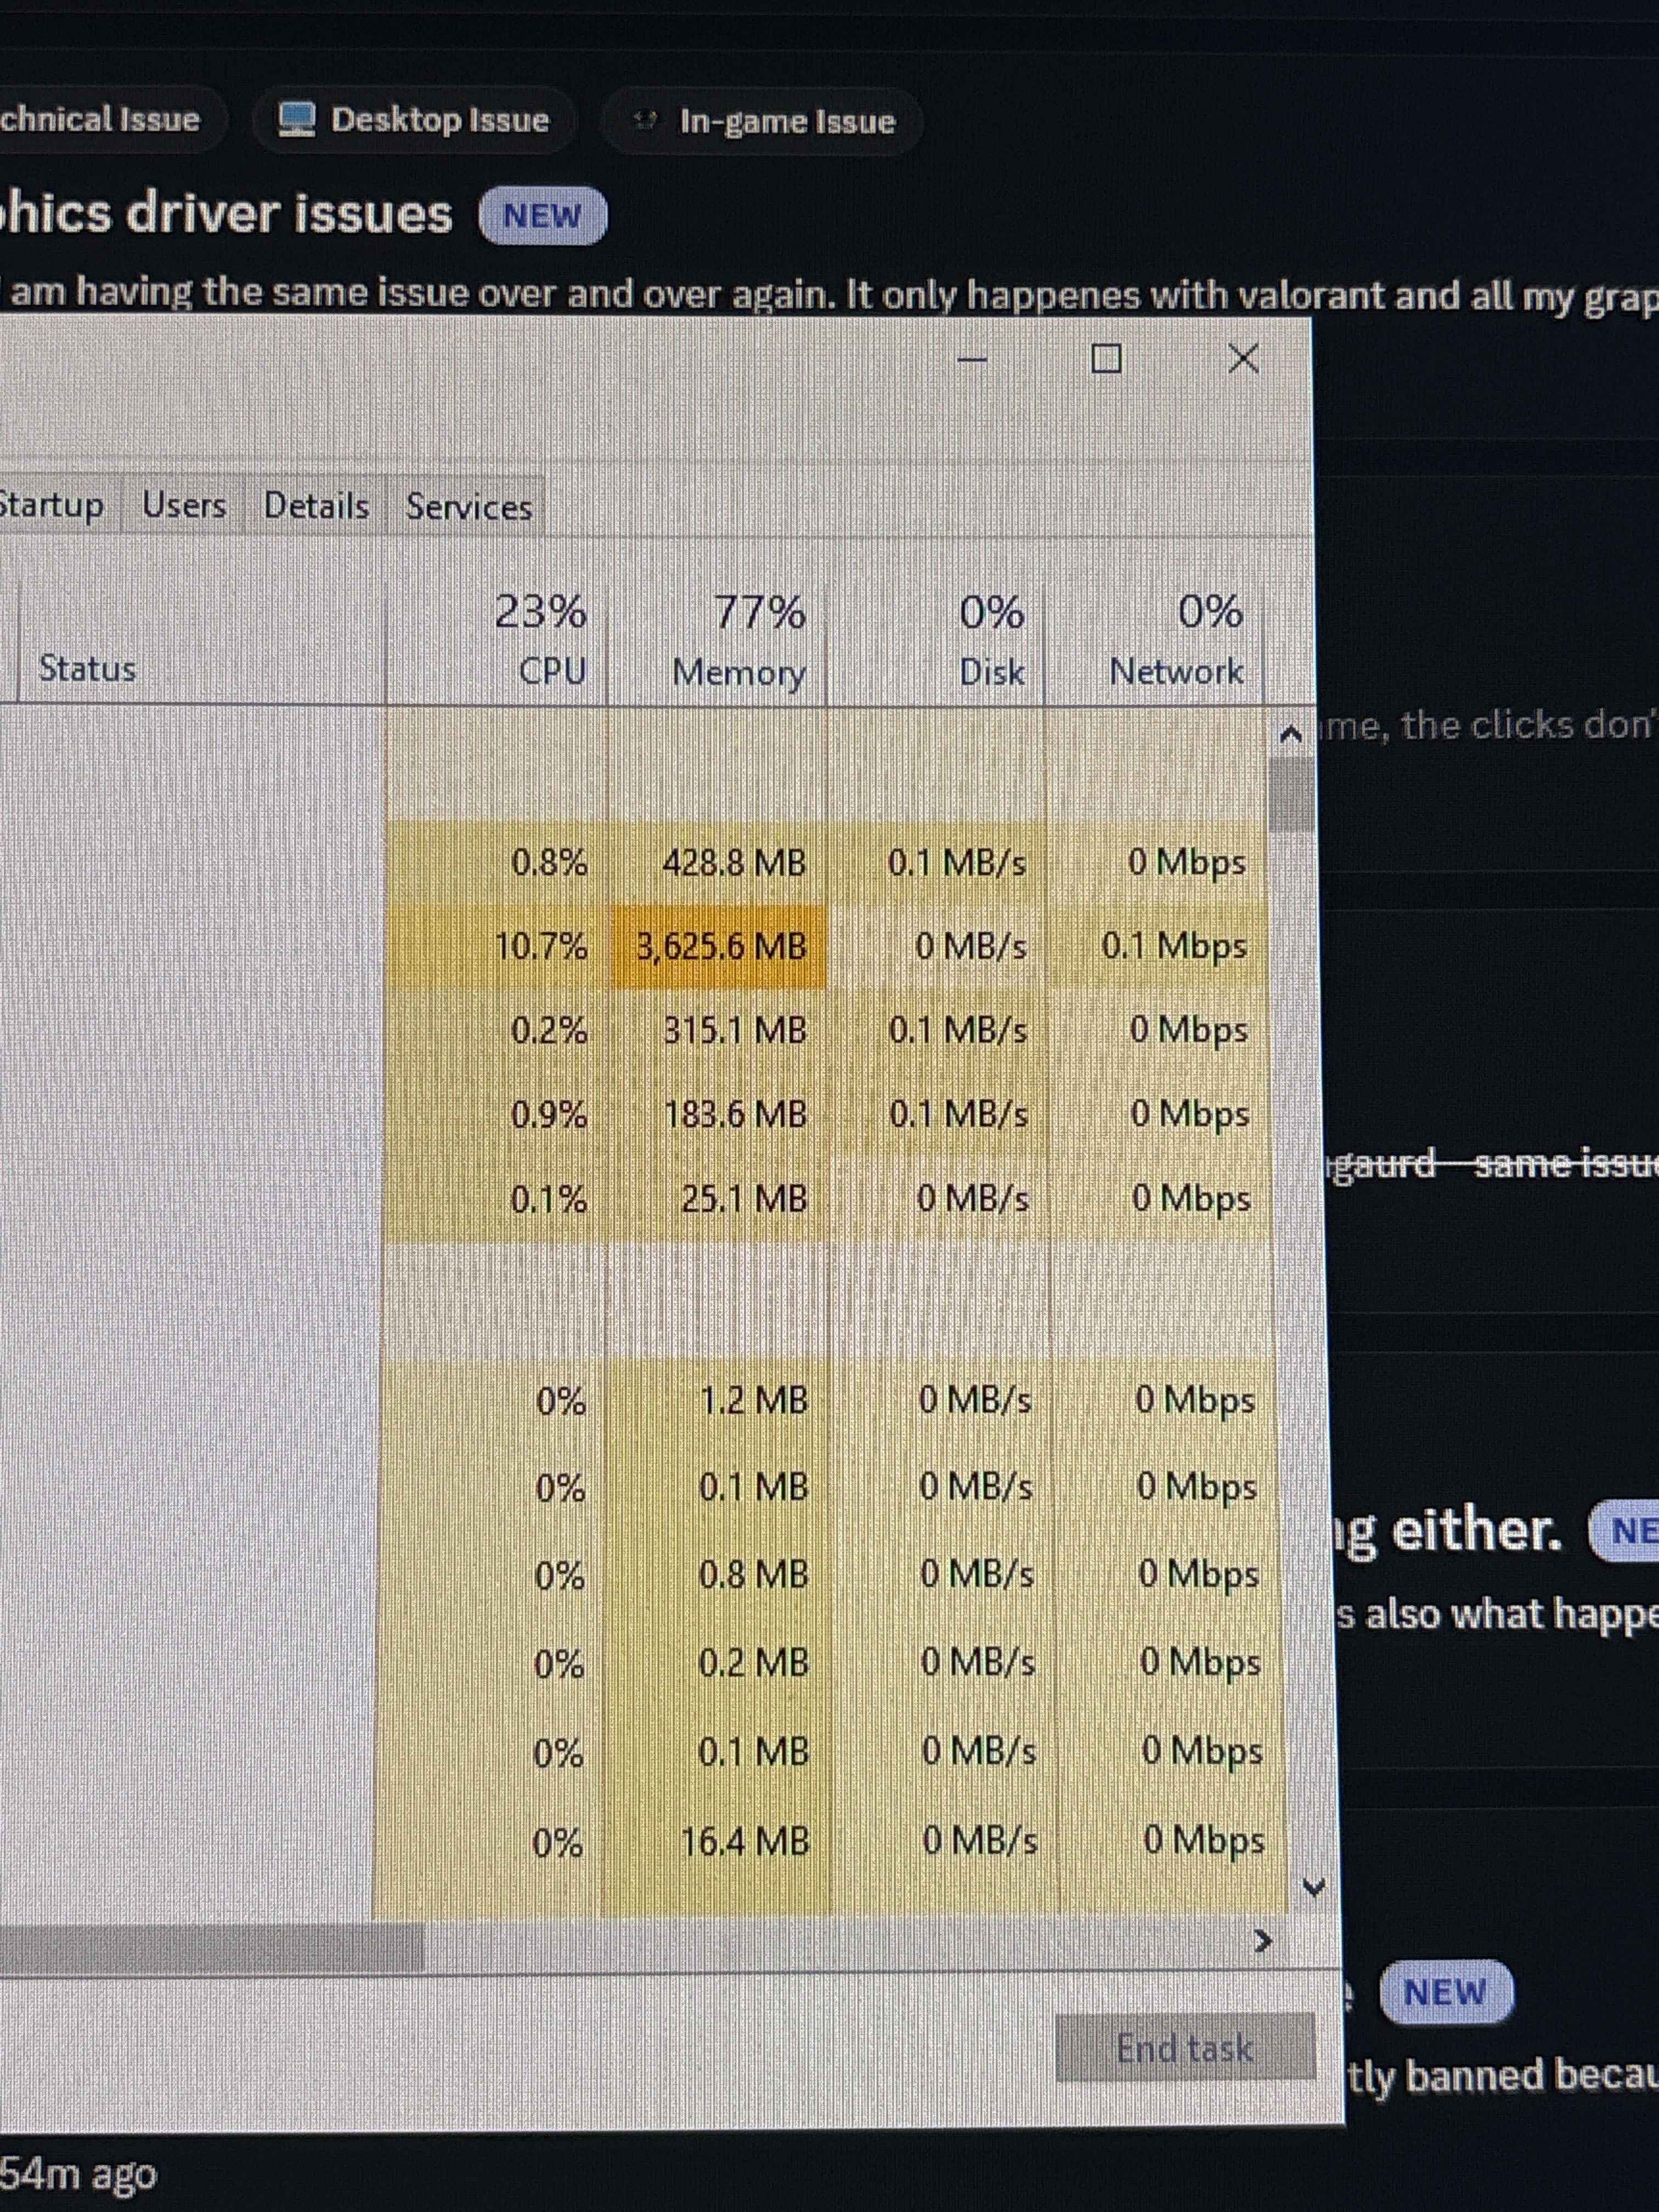Click the Status column header

tap(87, 668)
